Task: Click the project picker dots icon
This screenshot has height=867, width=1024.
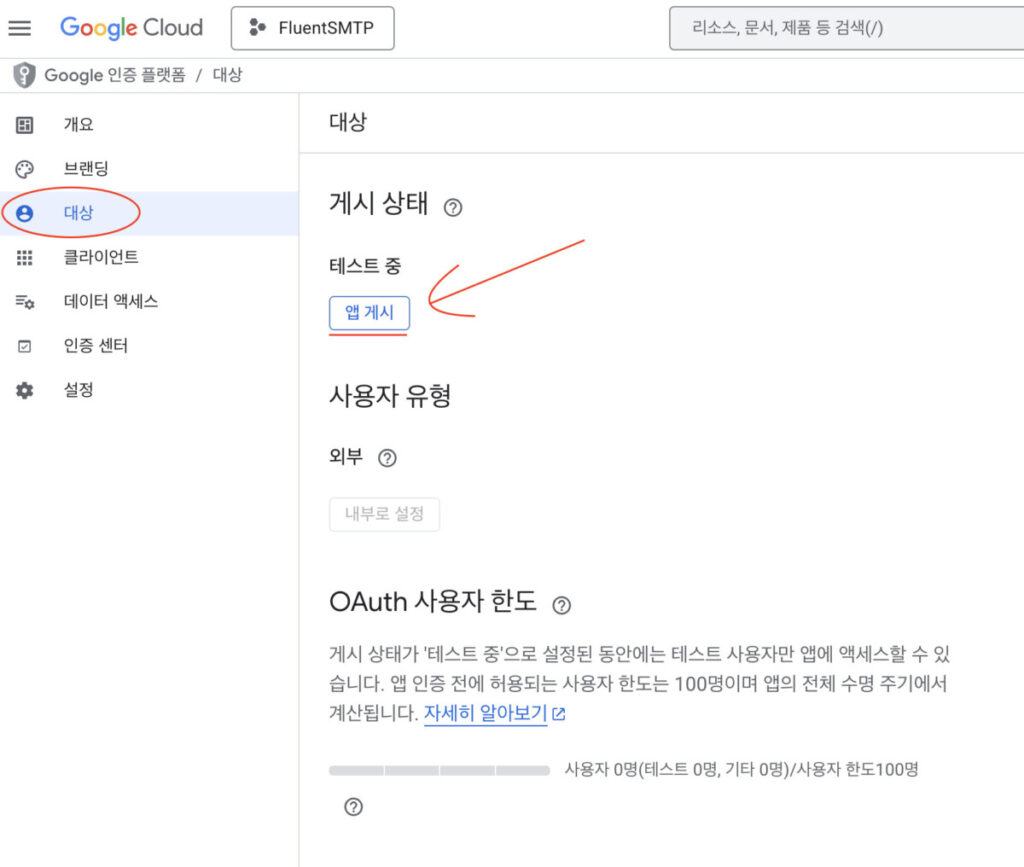Action: 257,27
